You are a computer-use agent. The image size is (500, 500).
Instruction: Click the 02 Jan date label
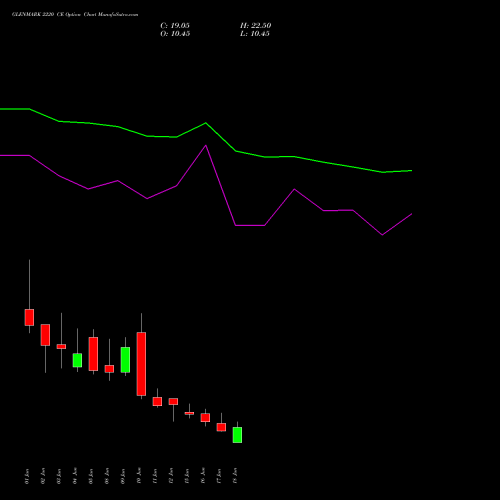(x=43, y=476)
